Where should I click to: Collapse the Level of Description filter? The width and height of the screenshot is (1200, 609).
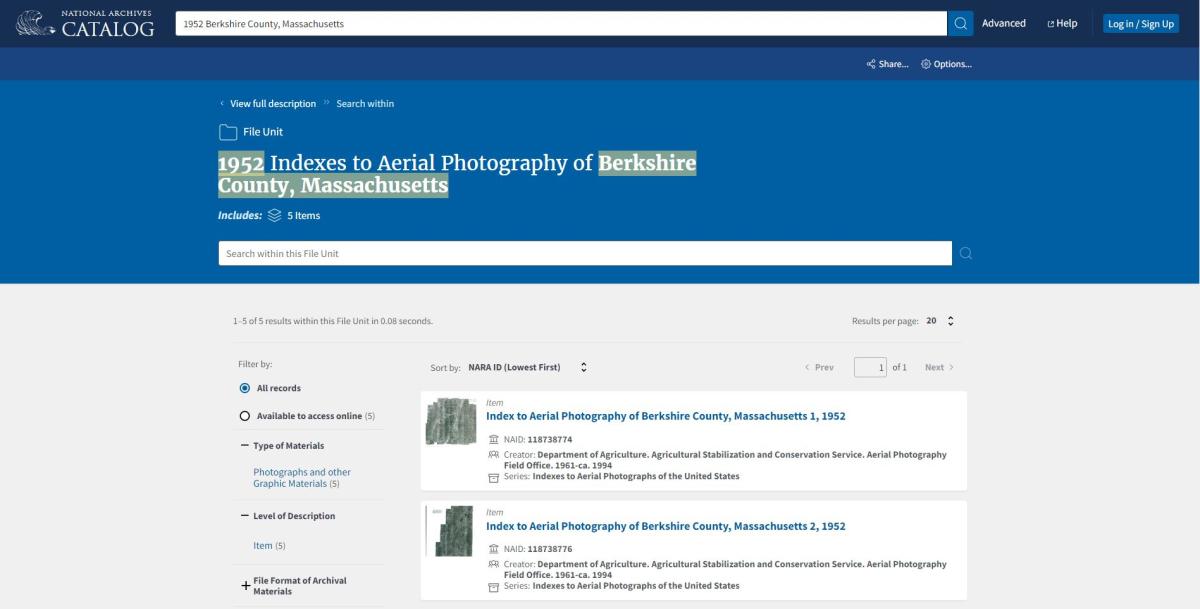245,516
